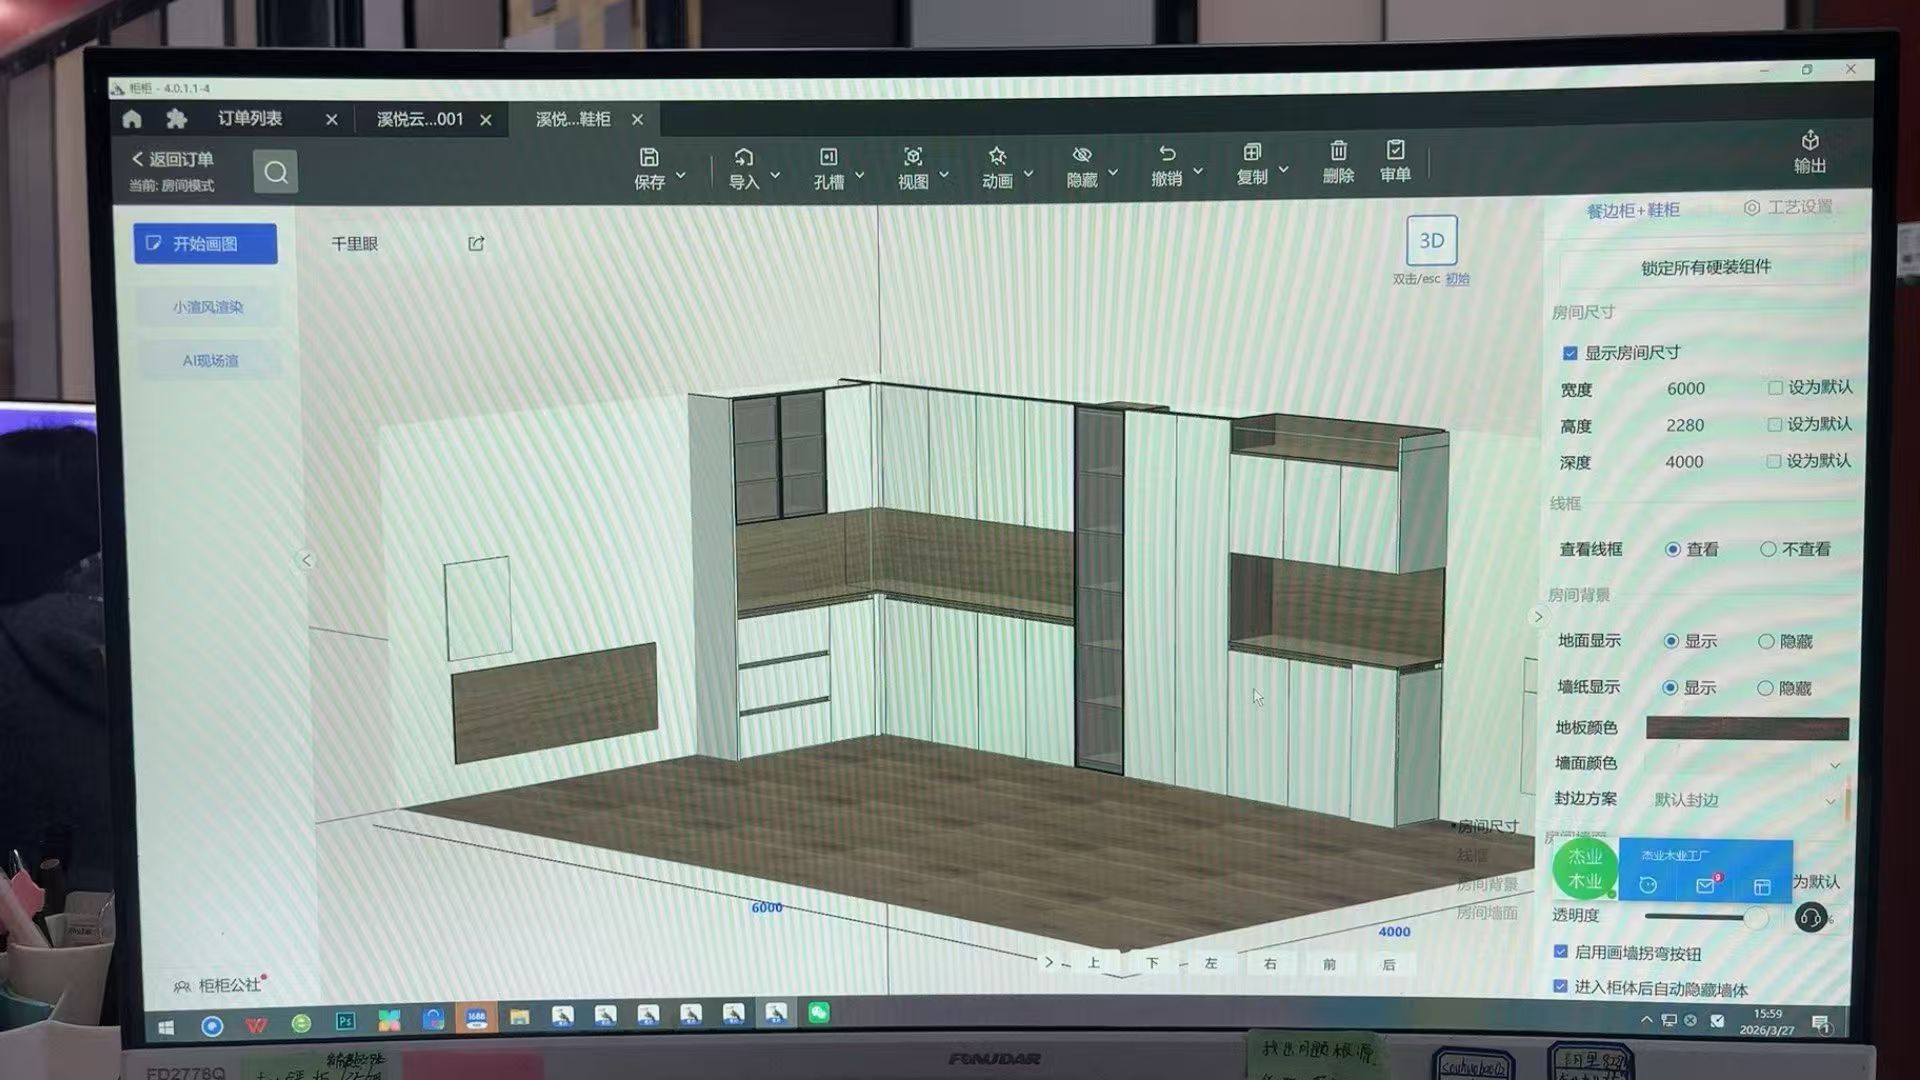Image resolution: width=1920 pixels, height=1080 pixels.
Task: Switch to the 订单列表 tab
Action: [x=250, y=119]
